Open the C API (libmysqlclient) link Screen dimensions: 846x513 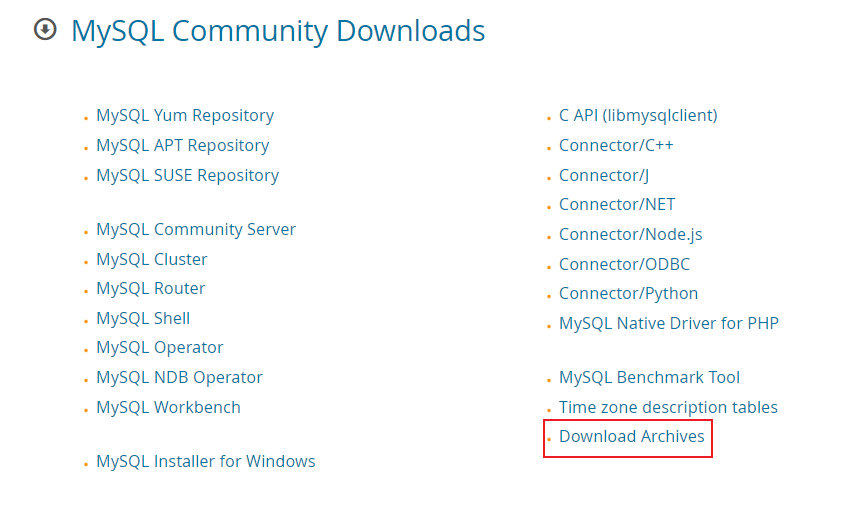point(638,116)
